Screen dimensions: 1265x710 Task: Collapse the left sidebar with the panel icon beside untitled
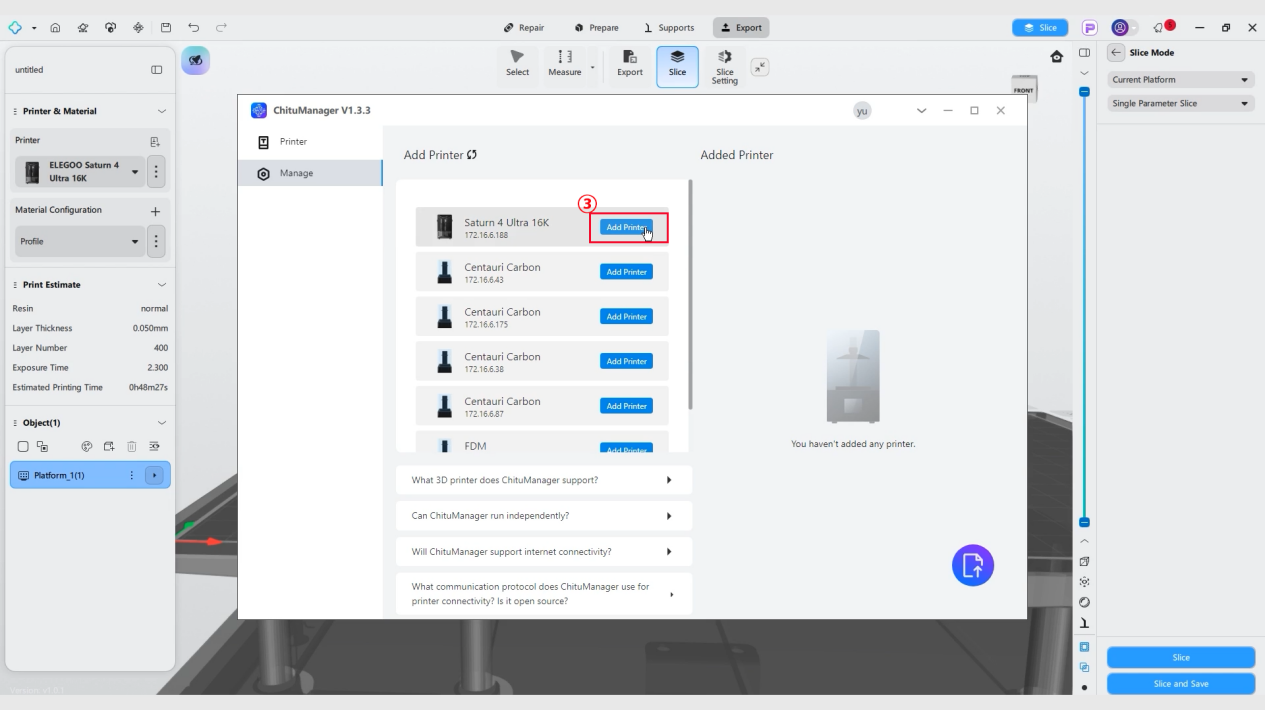(x=156, y=70)
